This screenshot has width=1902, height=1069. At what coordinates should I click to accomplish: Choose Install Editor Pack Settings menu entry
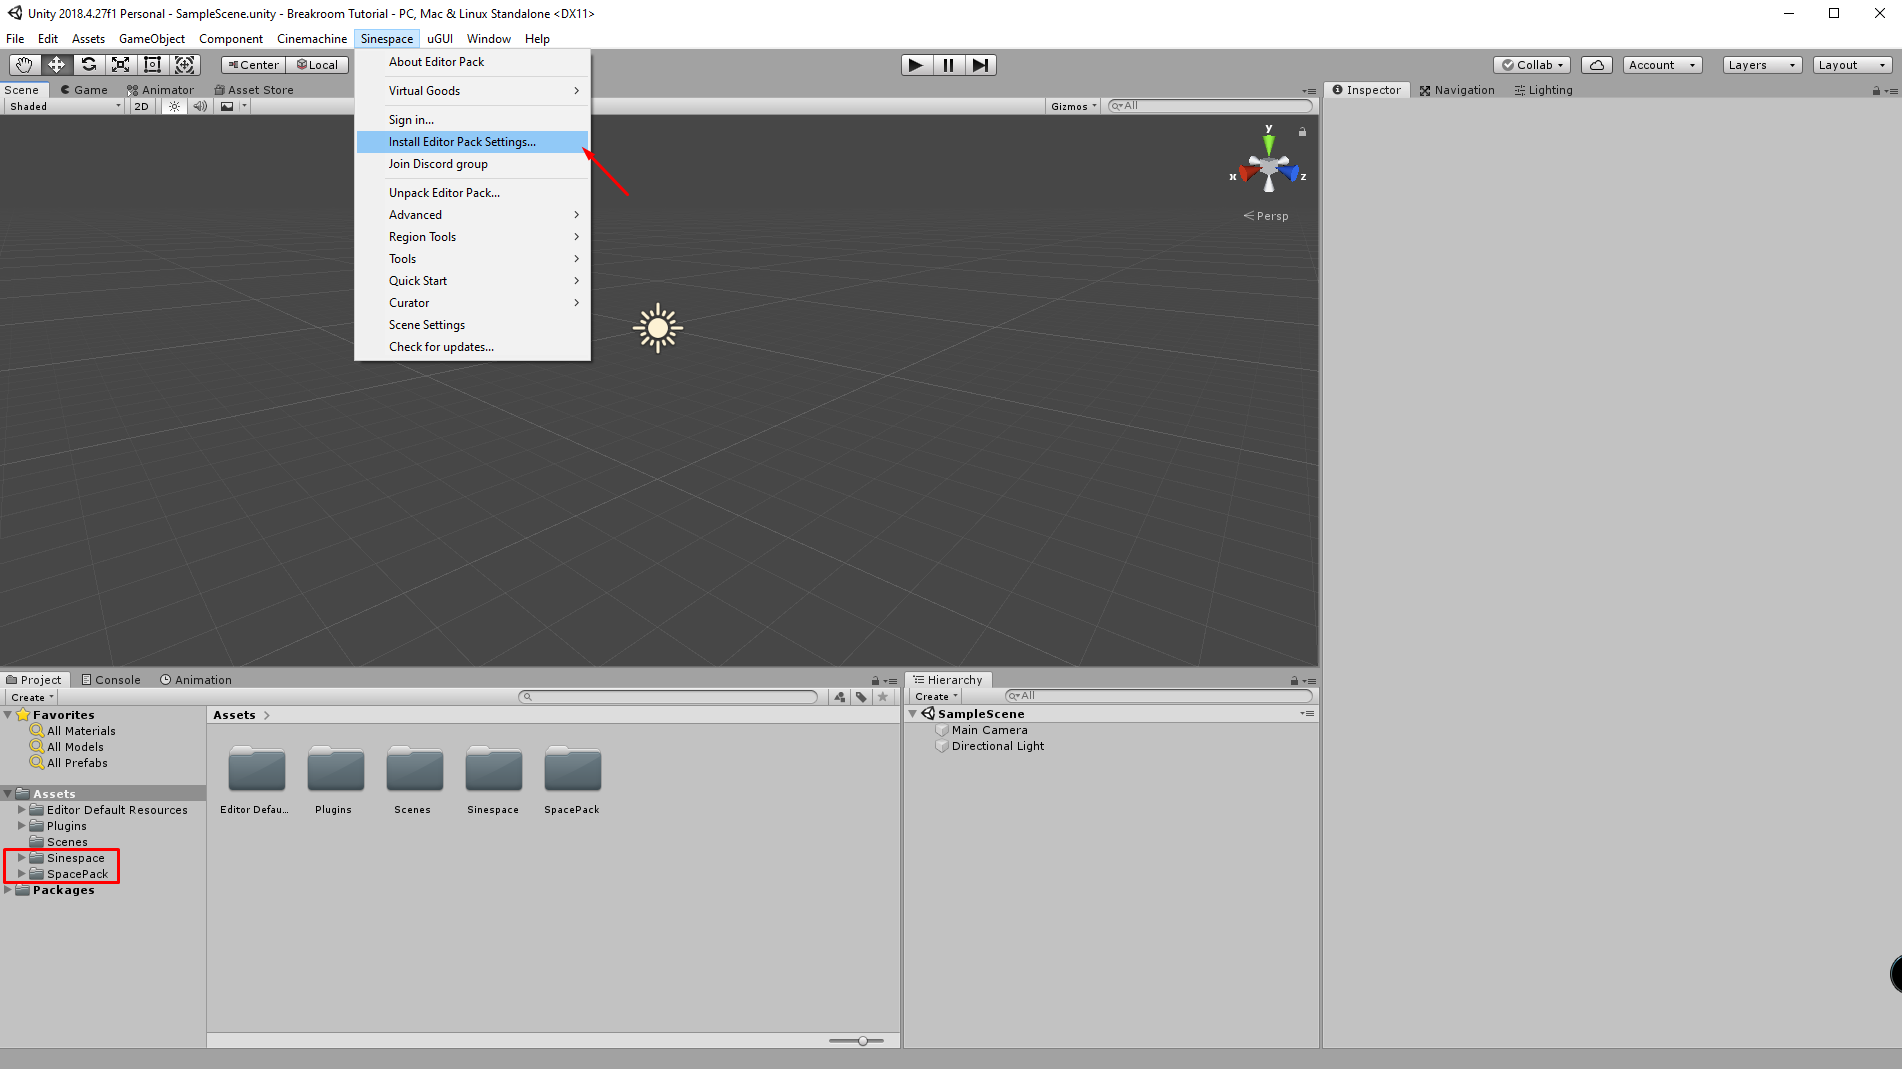click(x=462, y=142)
